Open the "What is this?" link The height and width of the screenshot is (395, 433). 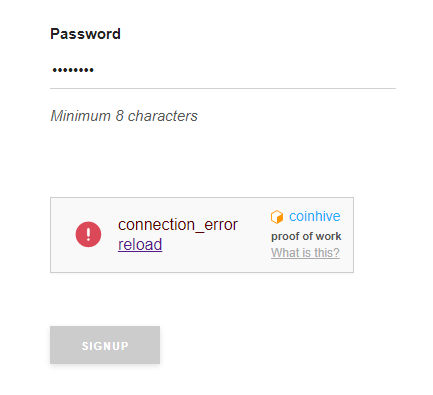pos(305,253)
